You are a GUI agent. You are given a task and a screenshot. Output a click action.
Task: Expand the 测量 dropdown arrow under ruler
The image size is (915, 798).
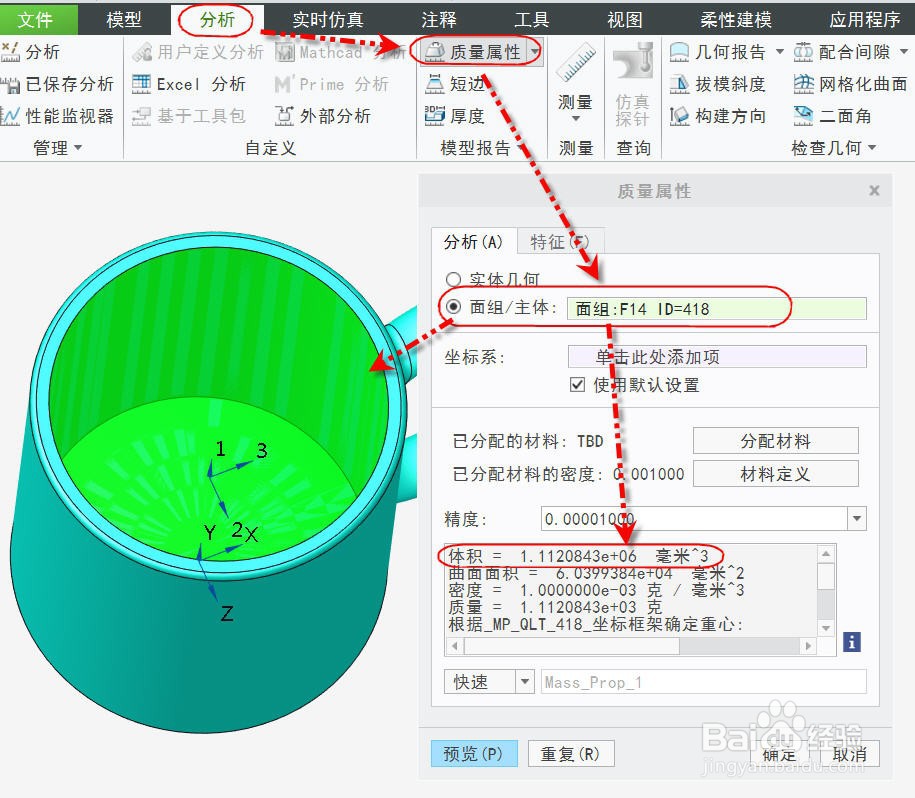[x=576, y=119]
